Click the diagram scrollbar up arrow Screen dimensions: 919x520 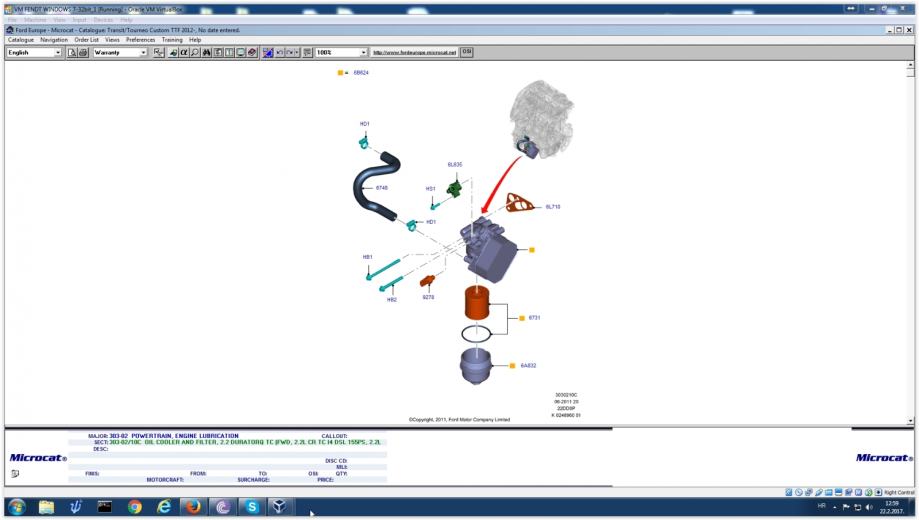click(910, 64)
